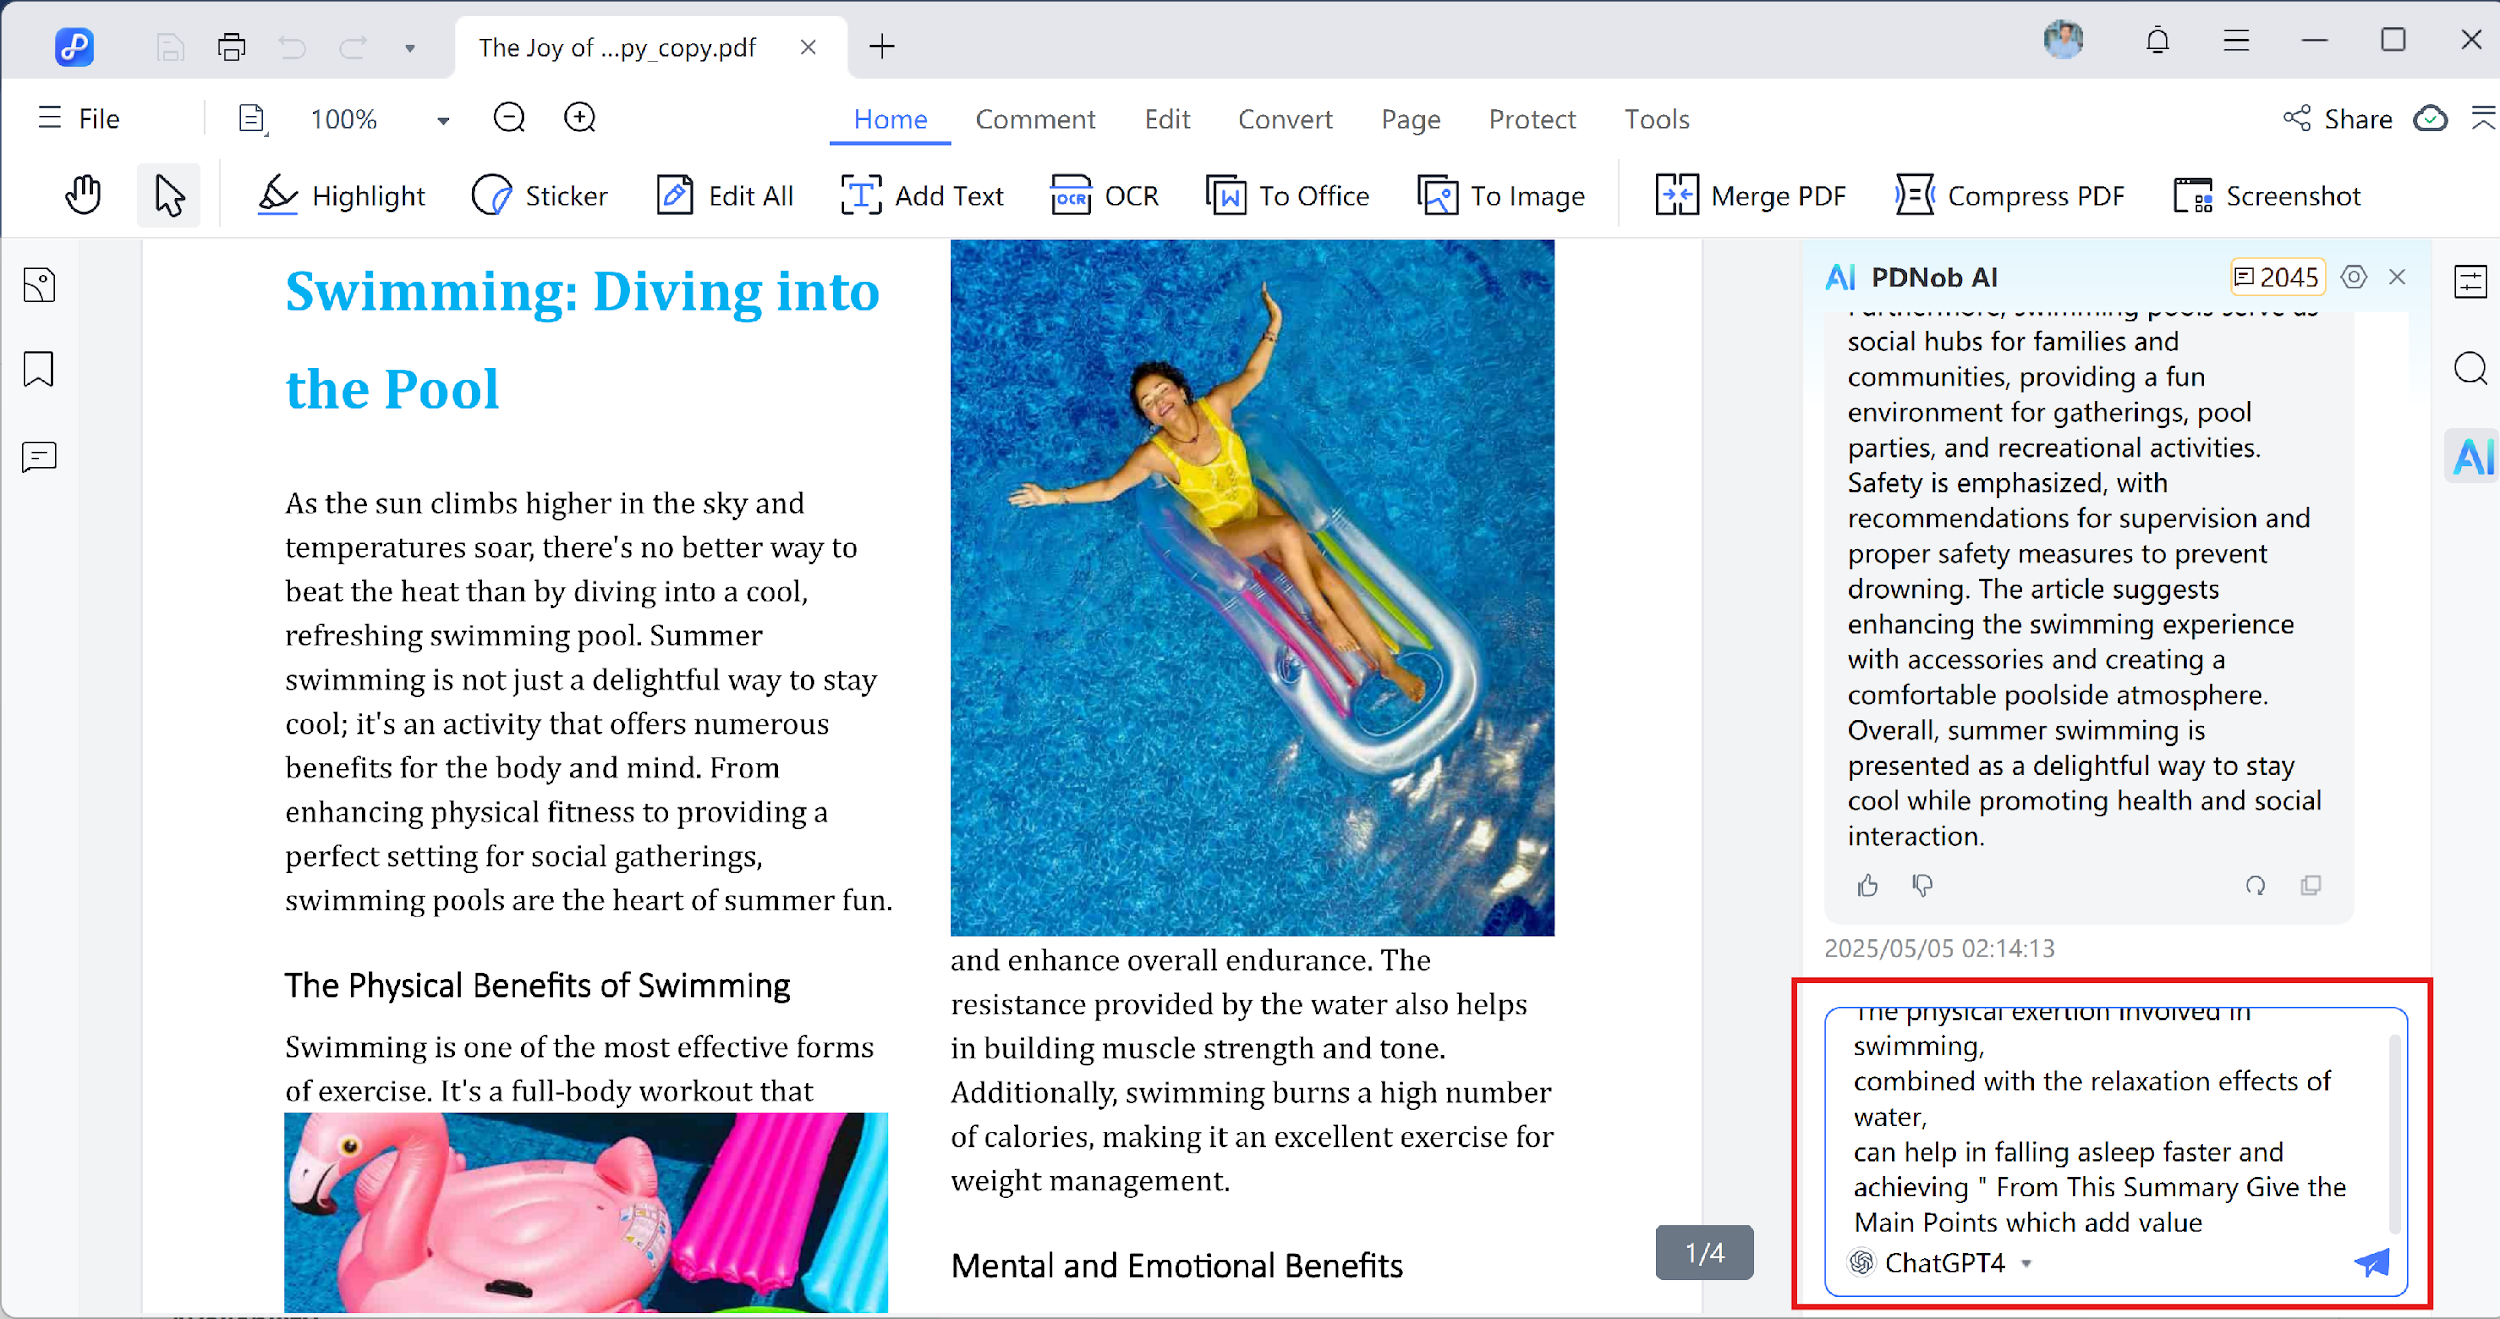Switch to the Convert tab
This screenshot has width=2500, height=1319.
click(x=1284, y=119)
